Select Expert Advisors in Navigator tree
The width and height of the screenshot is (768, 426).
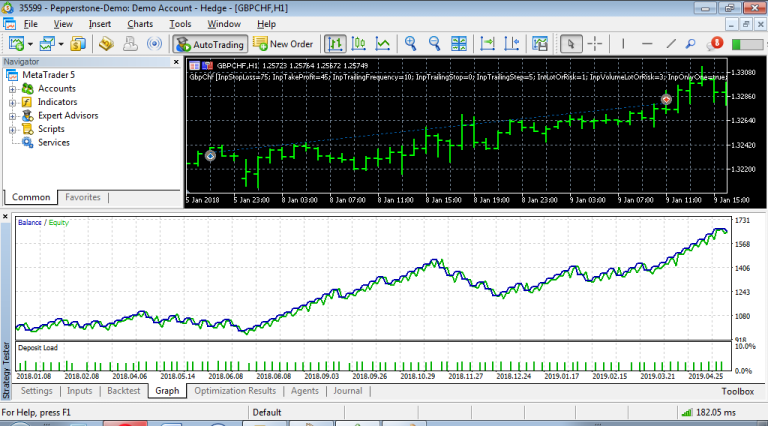68,116
